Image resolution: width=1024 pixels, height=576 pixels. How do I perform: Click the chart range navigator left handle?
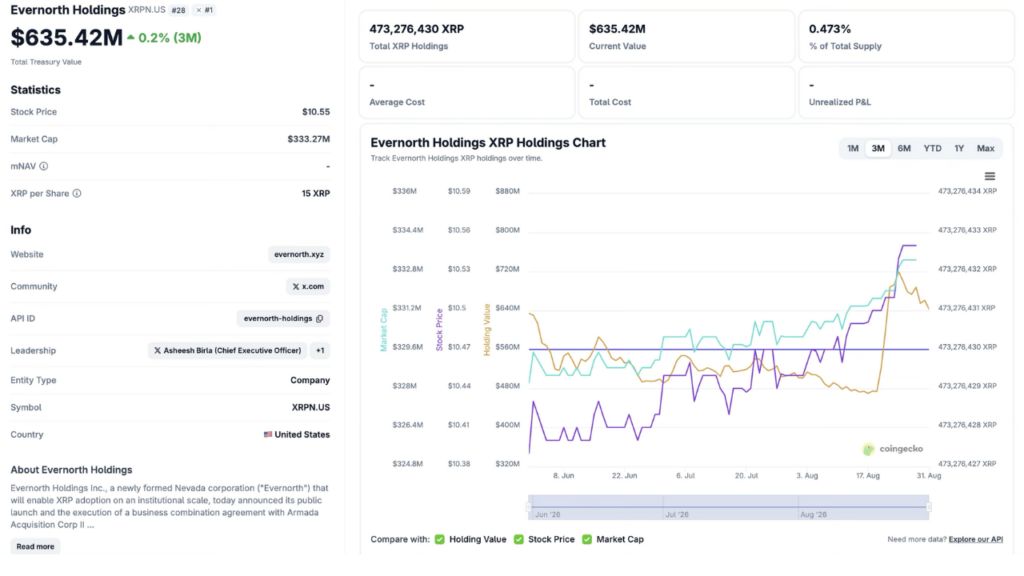[529, 507]
